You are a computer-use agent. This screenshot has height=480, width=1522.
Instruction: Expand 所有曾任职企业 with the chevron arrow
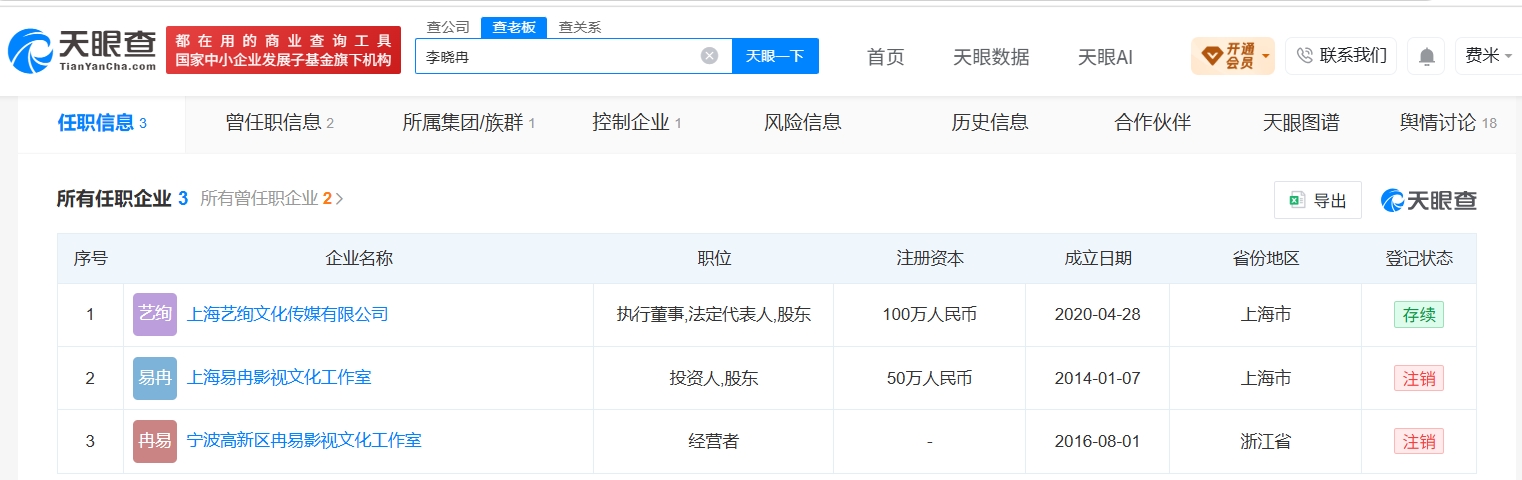pyautogui.click(x=340, y=199)
